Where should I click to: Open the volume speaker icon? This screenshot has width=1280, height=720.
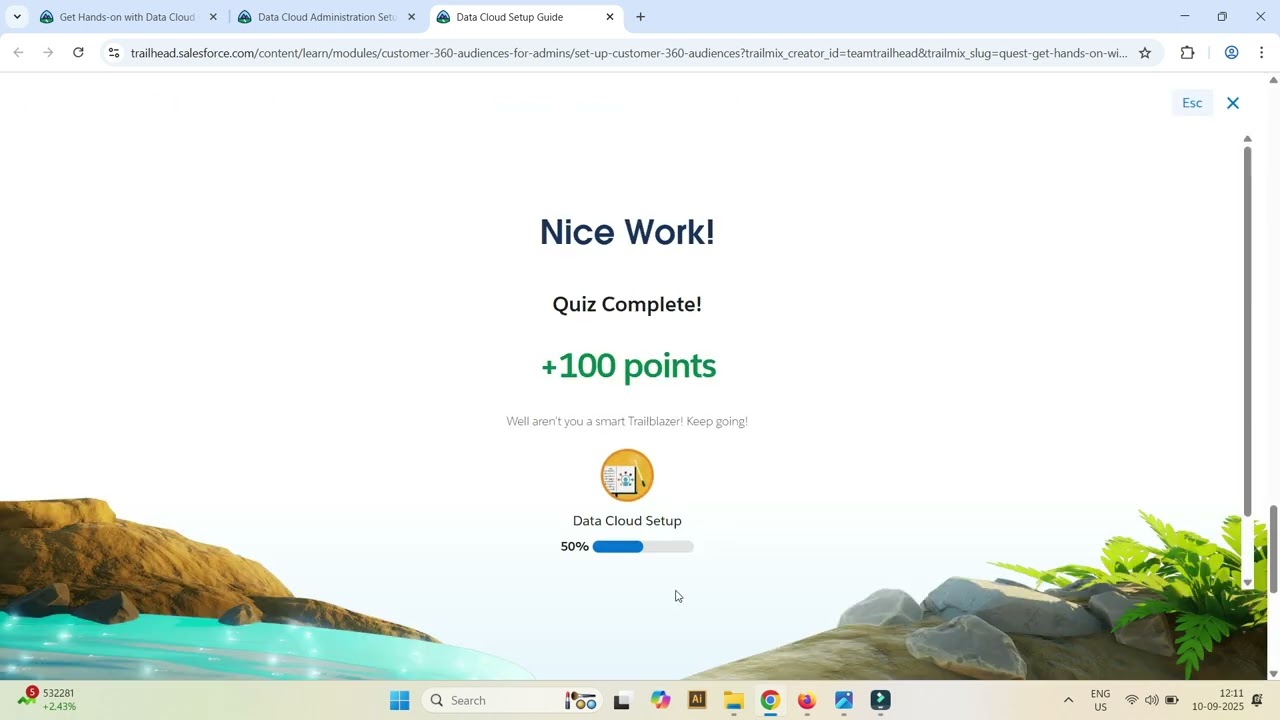1152,700
